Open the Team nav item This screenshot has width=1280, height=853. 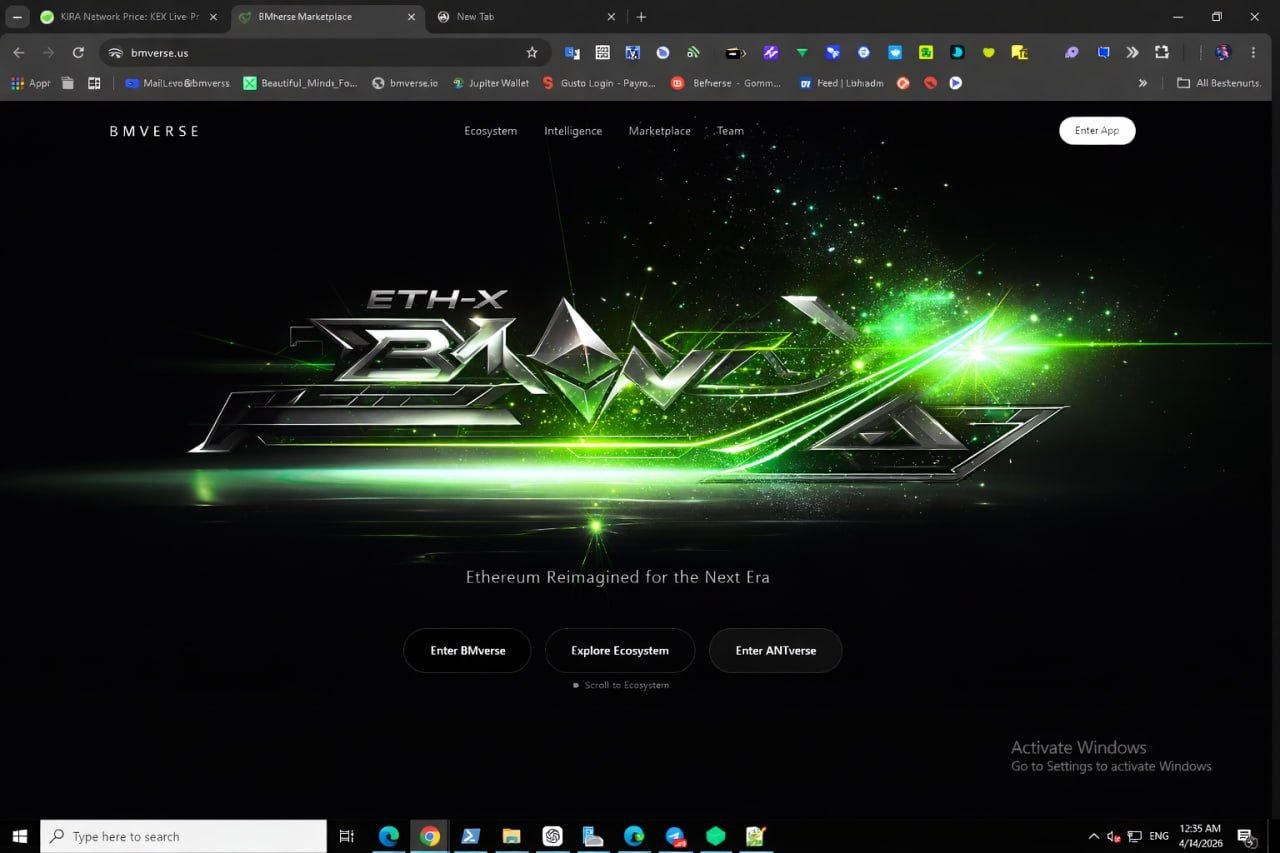tap(730, 131)
